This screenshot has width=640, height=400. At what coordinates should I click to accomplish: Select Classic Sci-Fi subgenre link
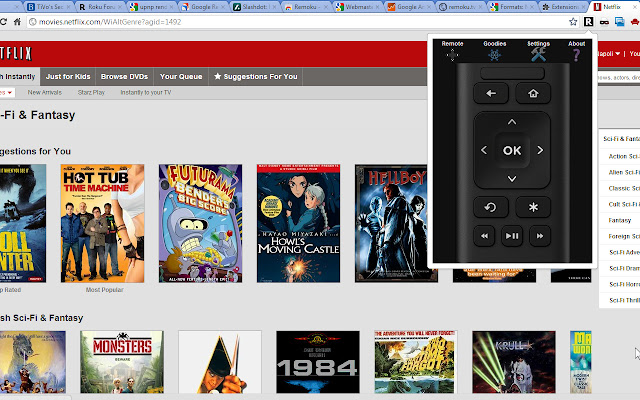[x=624, y=188]
